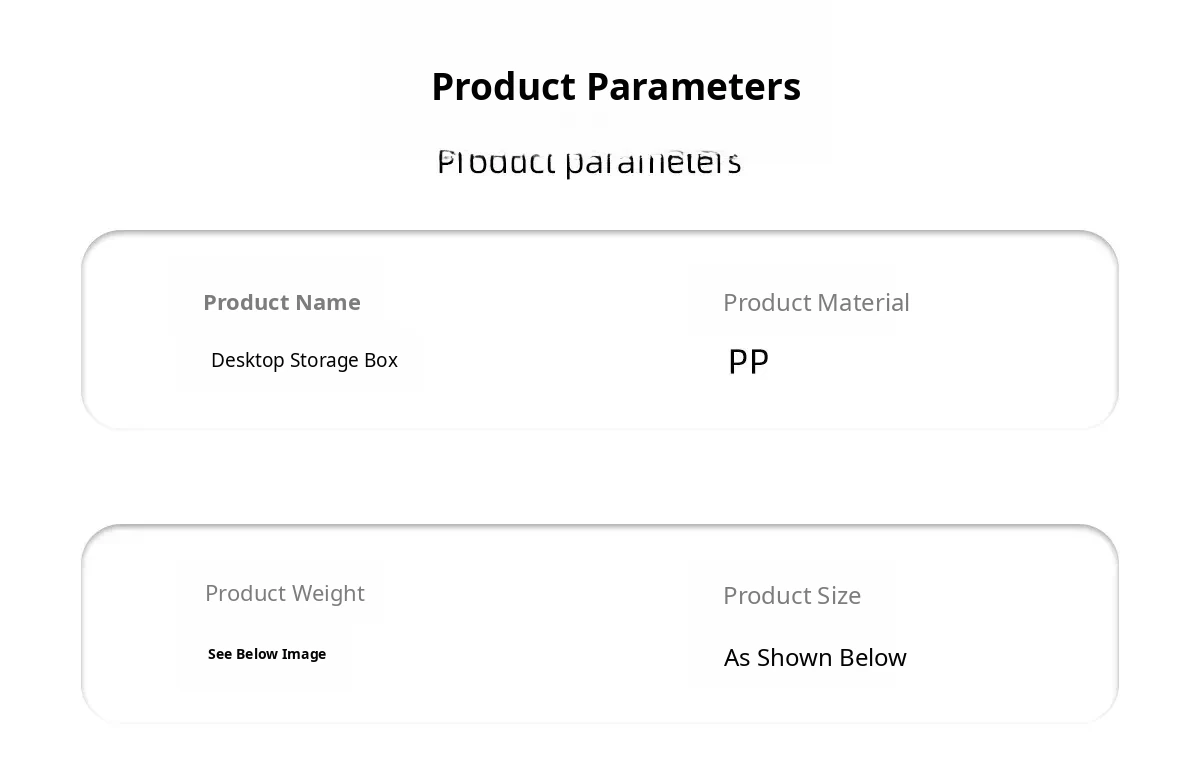
Task: Click the word "Desktop" in the name value
Action: pos(247,360)
